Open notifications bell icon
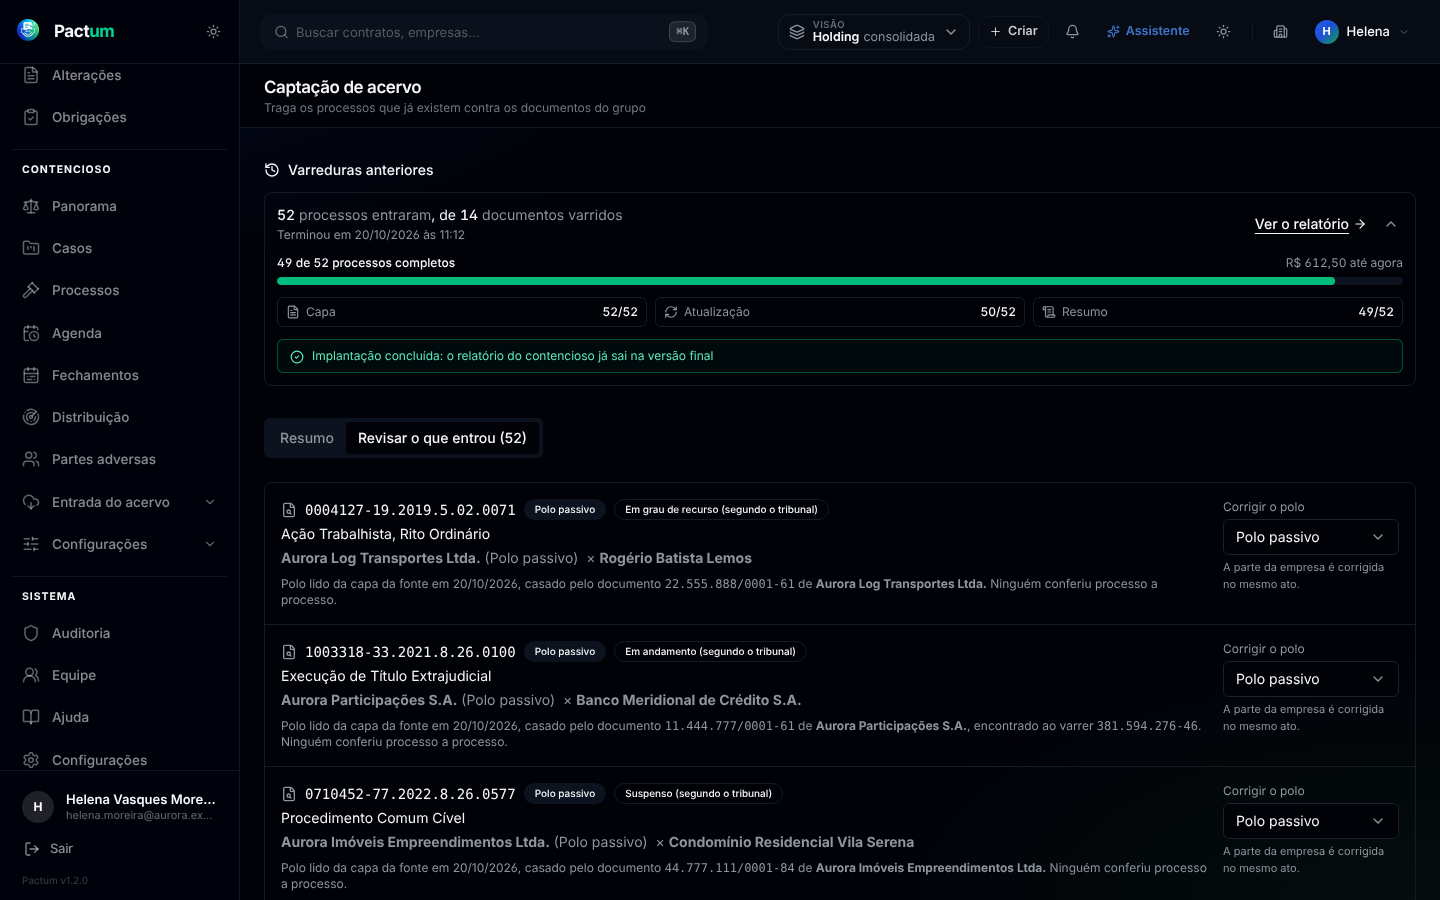 click(x=1072, y=32)
